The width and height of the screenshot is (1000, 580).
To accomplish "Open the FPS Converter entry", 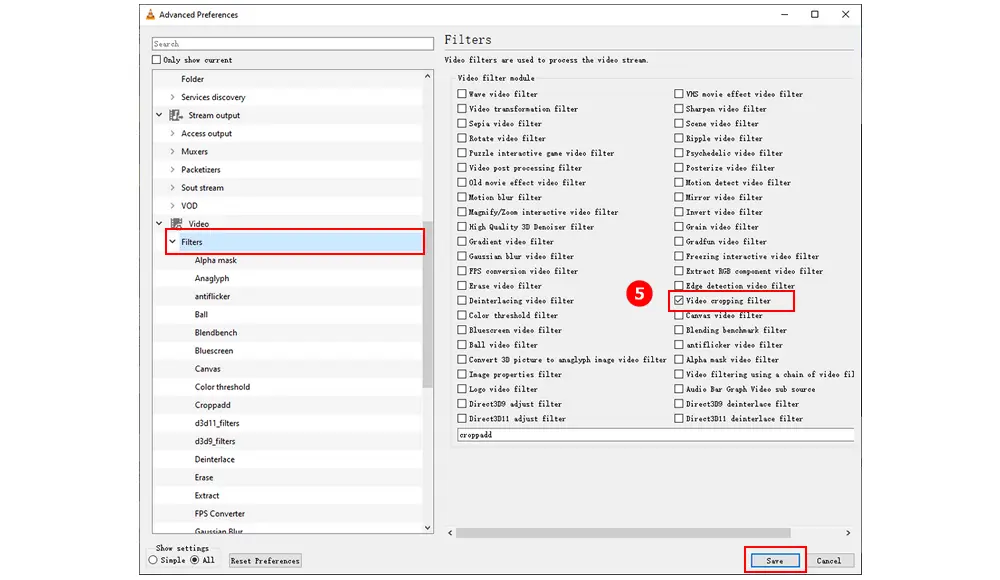I will [219, 513].
